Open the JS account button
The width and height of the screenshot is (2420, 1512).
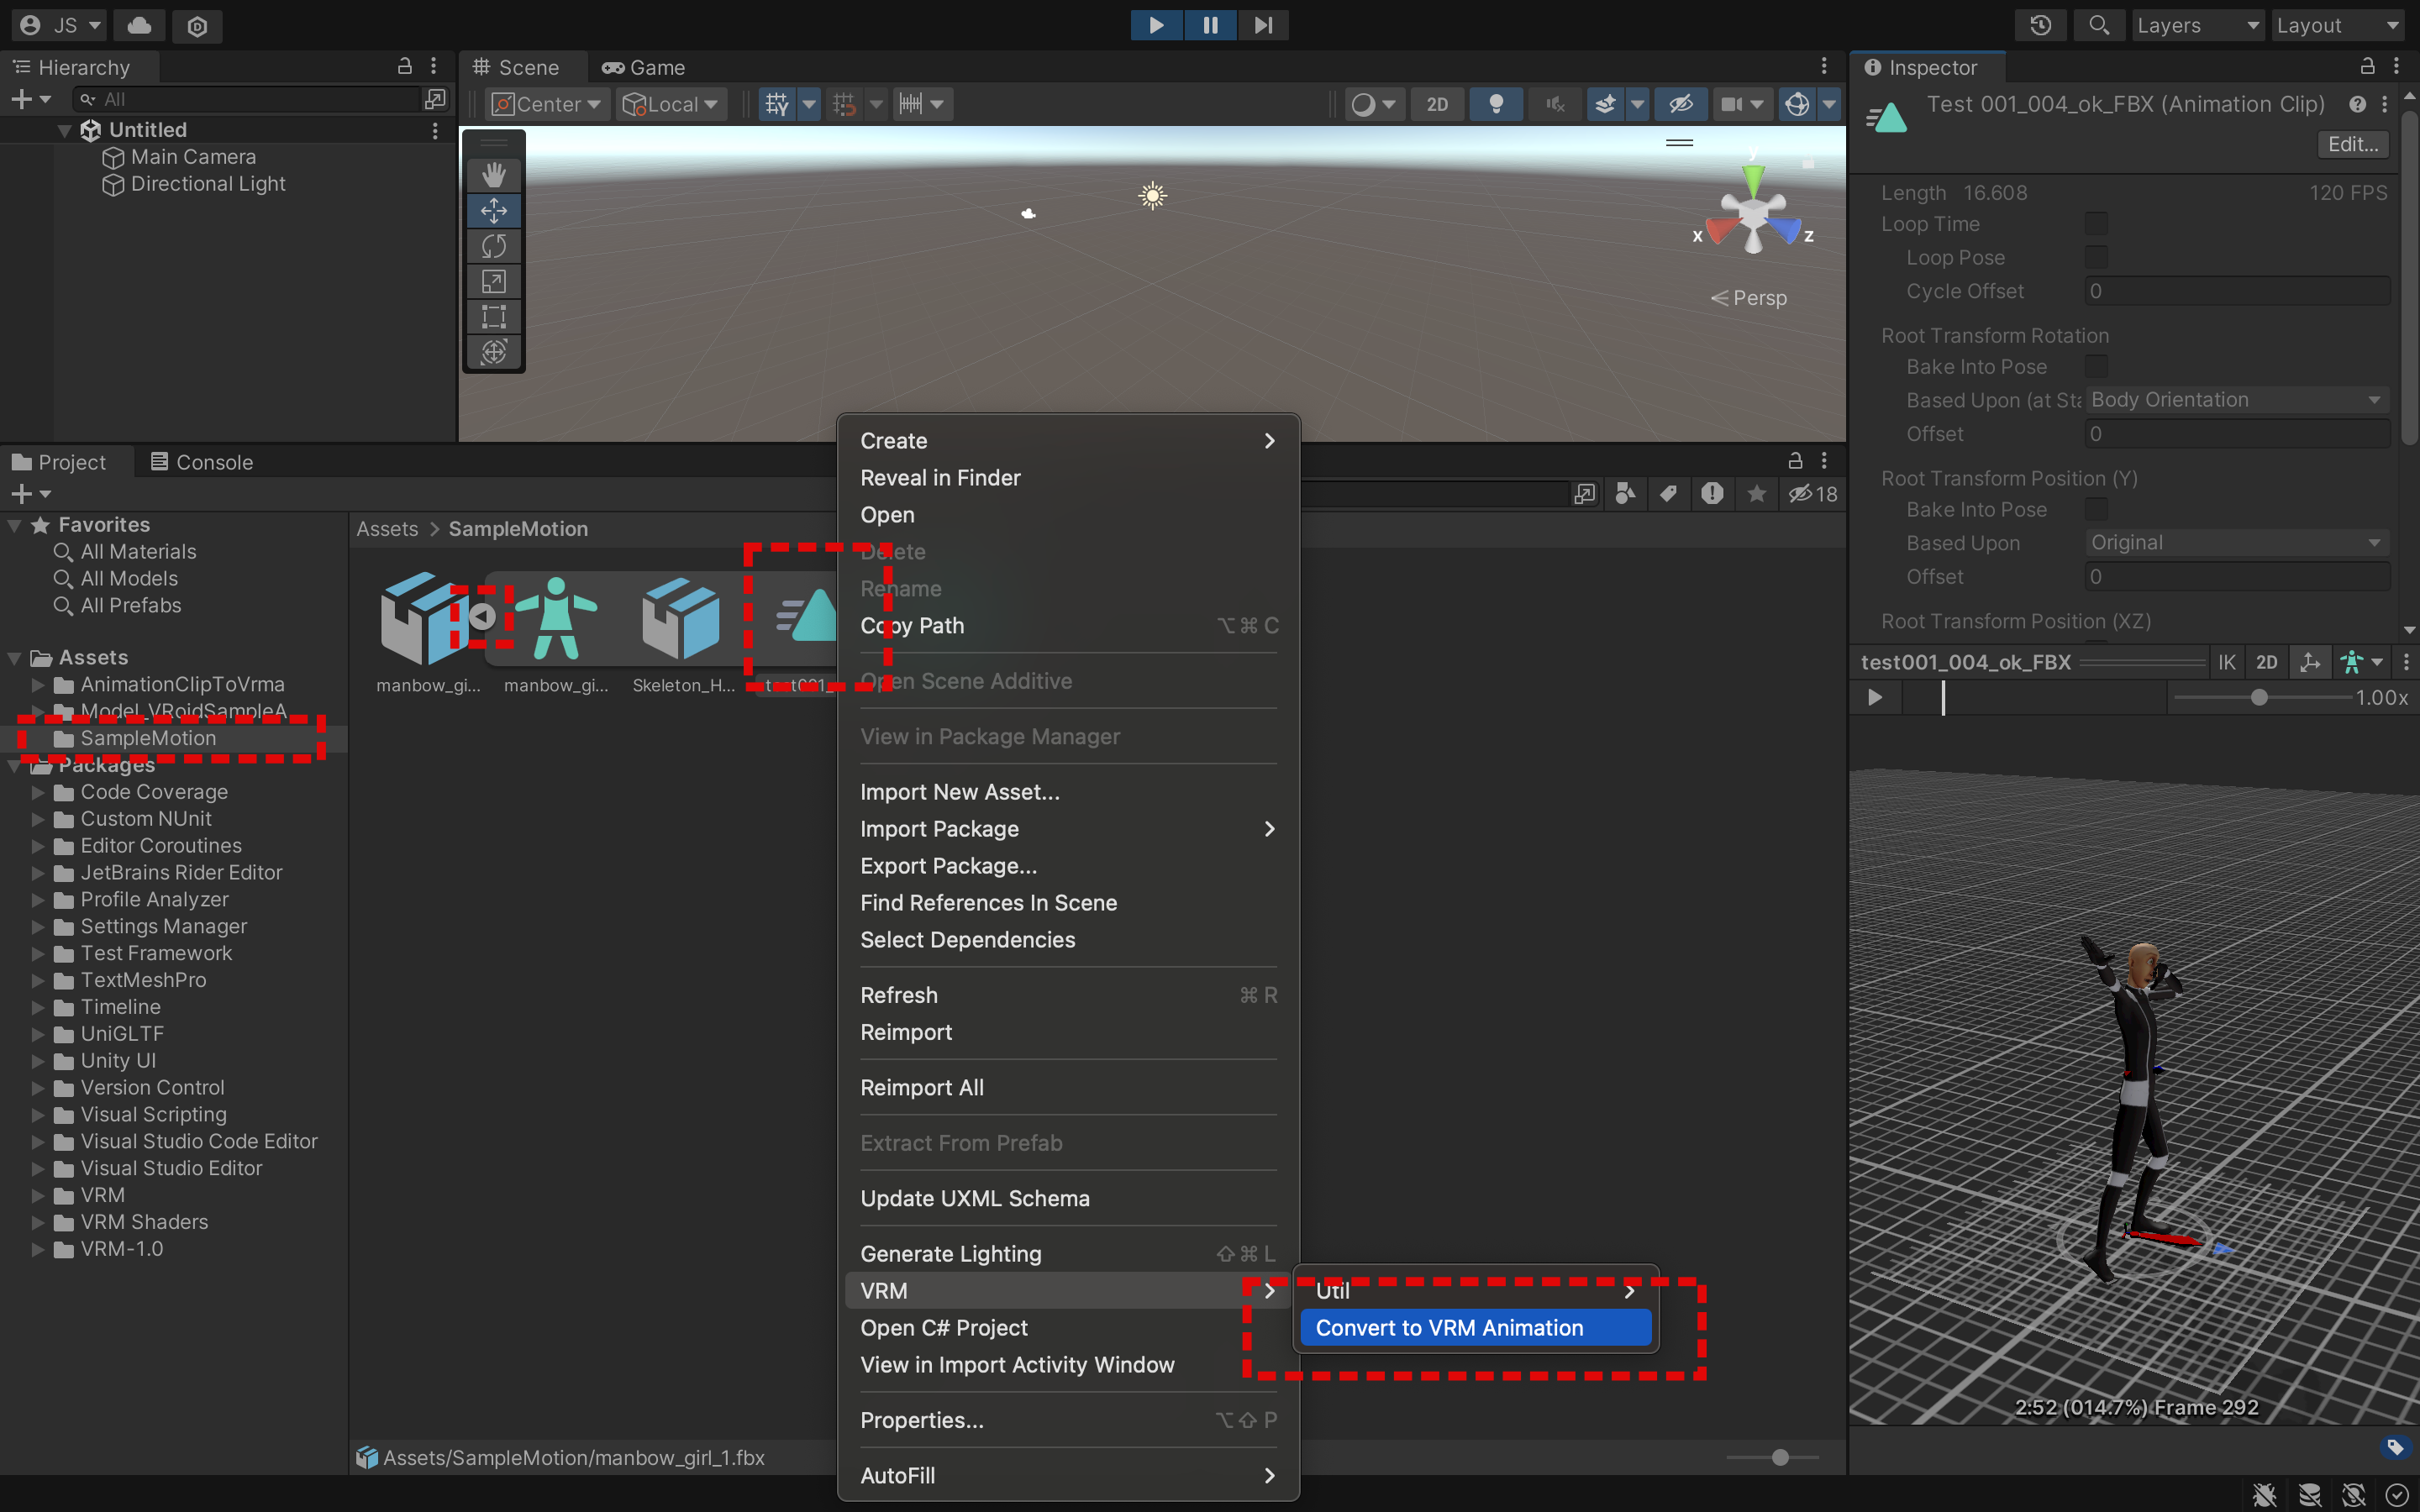(x=60, y=25)
